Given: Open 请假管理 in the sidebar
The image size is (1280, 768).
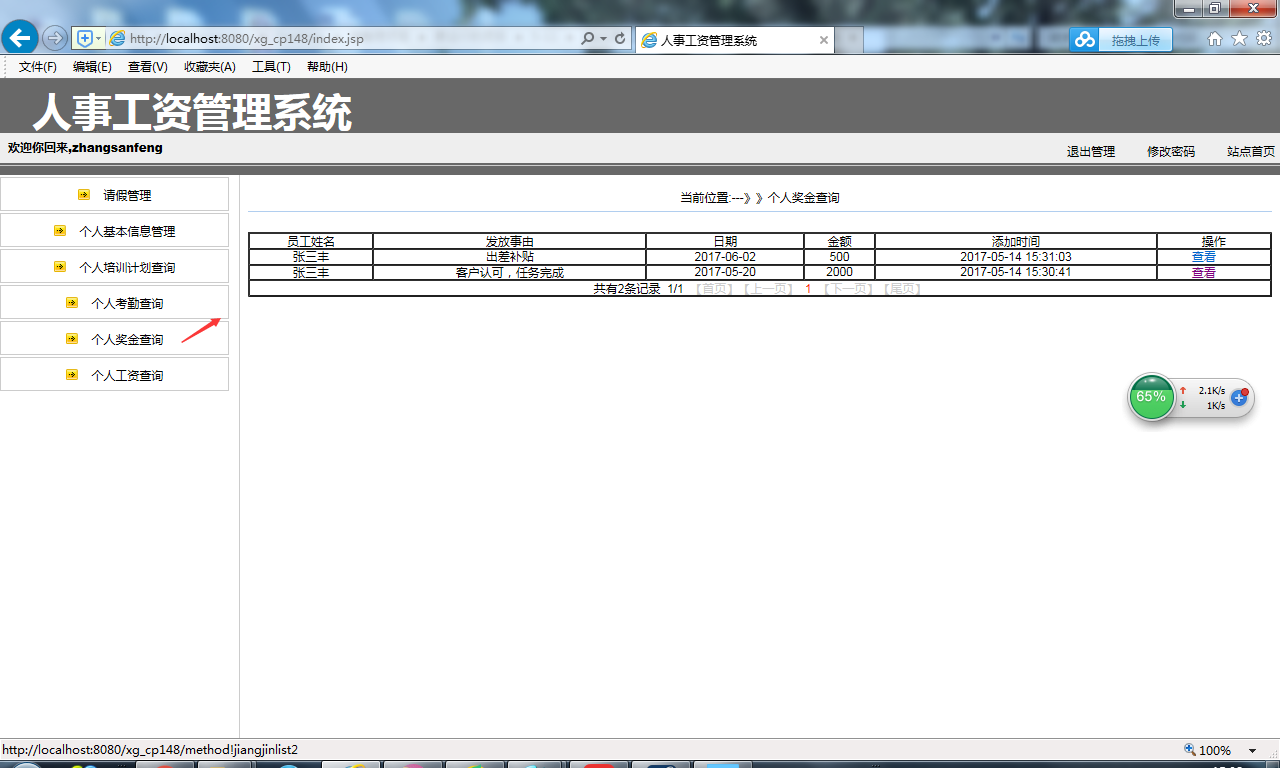Looking at the screenshot, I should pos(127,196).
